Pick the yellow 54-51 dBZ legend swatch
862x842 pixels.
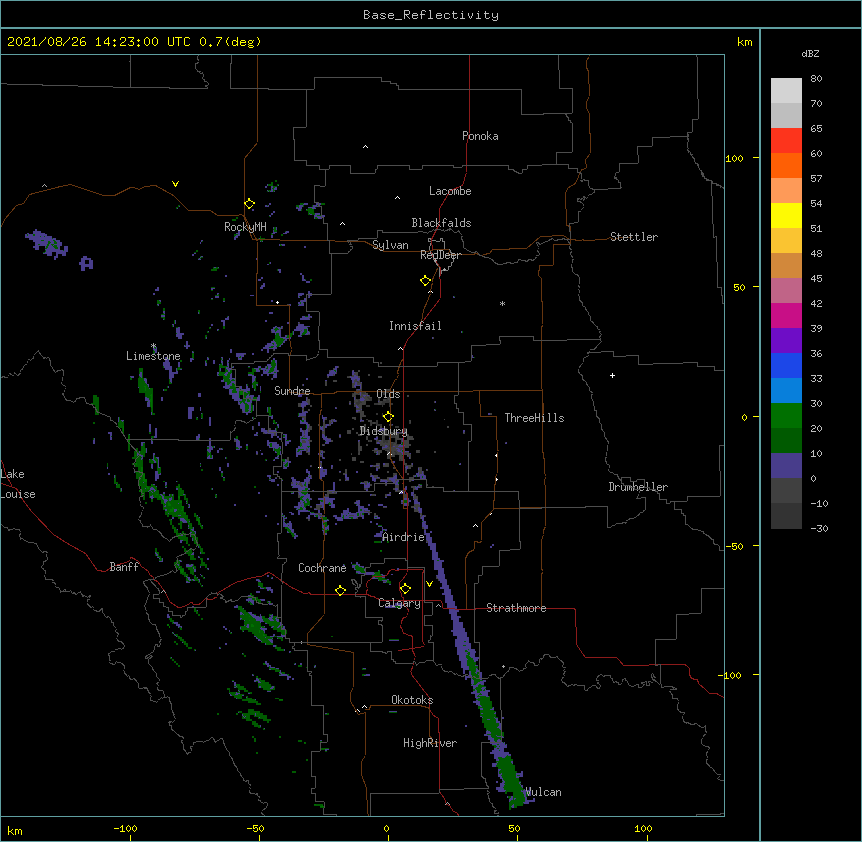786,215
